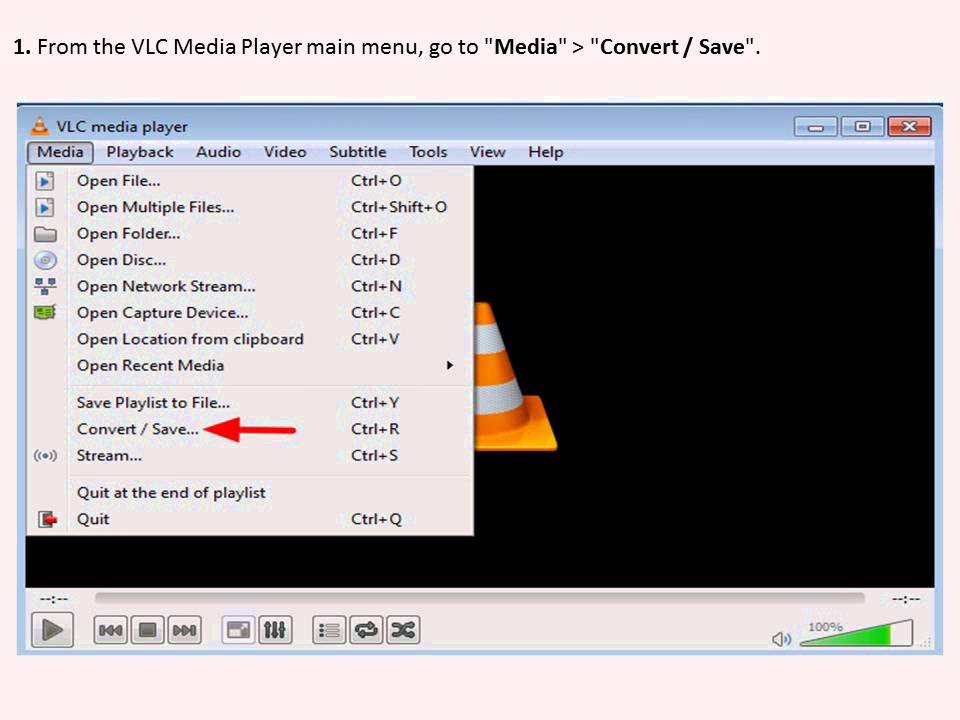
Task: Open the Help menu
Action: tap(546, 152)
